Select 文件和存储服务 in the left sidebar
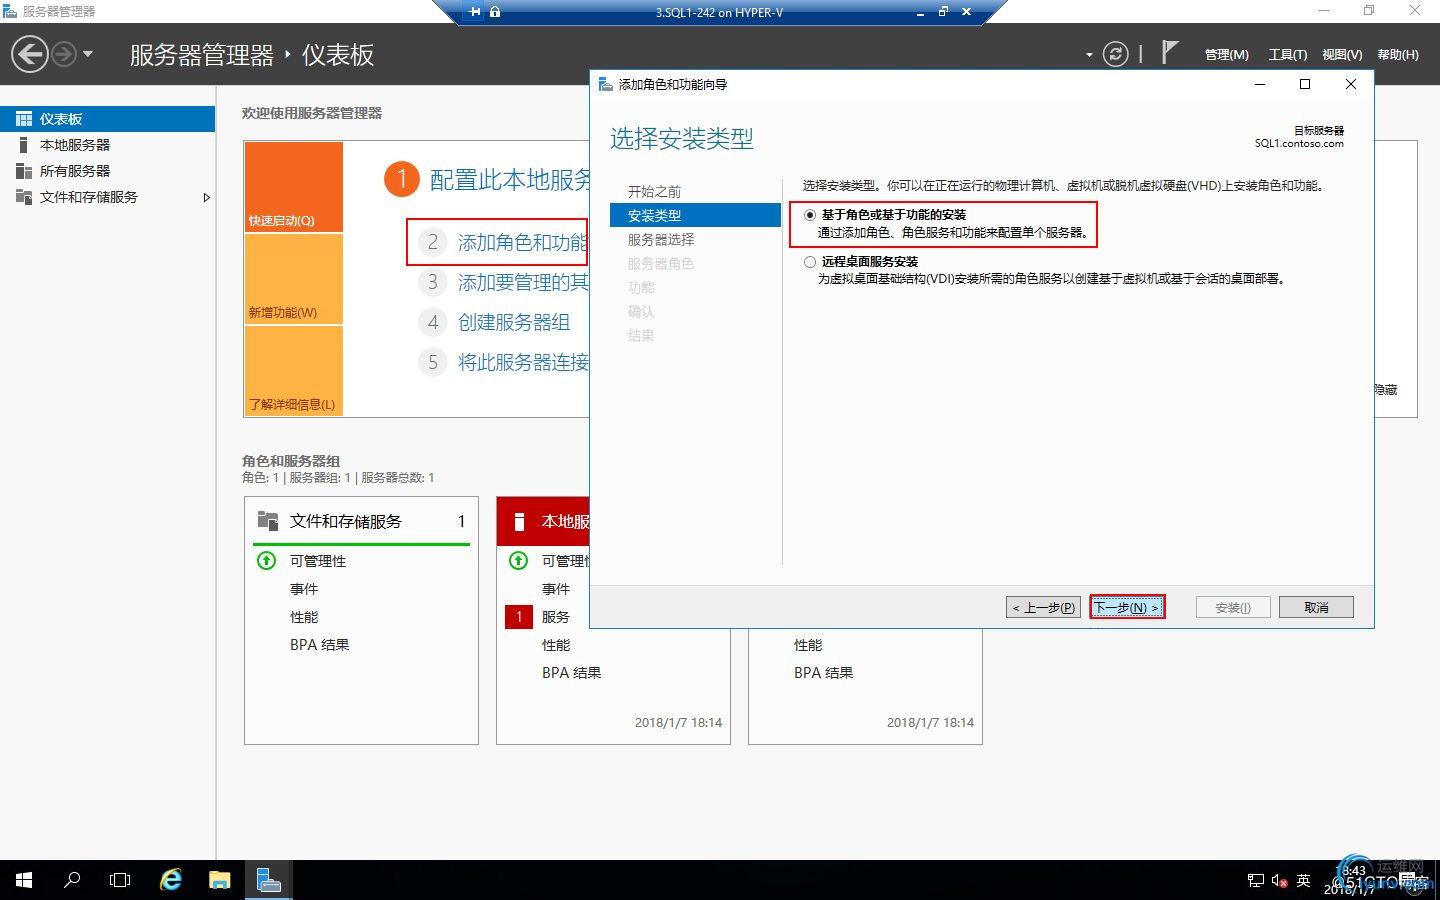 tap(107, 197)
